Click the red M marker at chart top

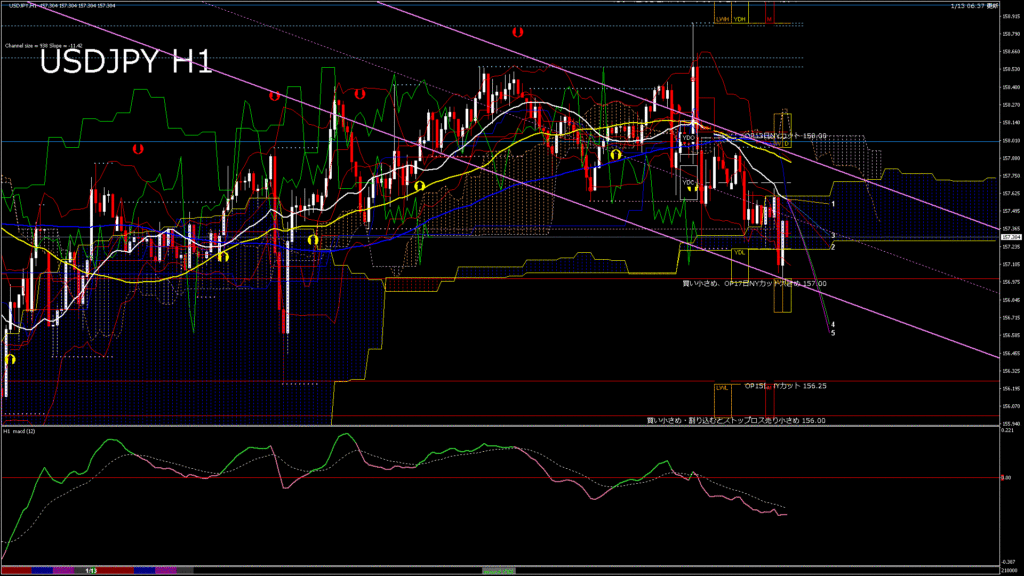[x=769, y=19]
